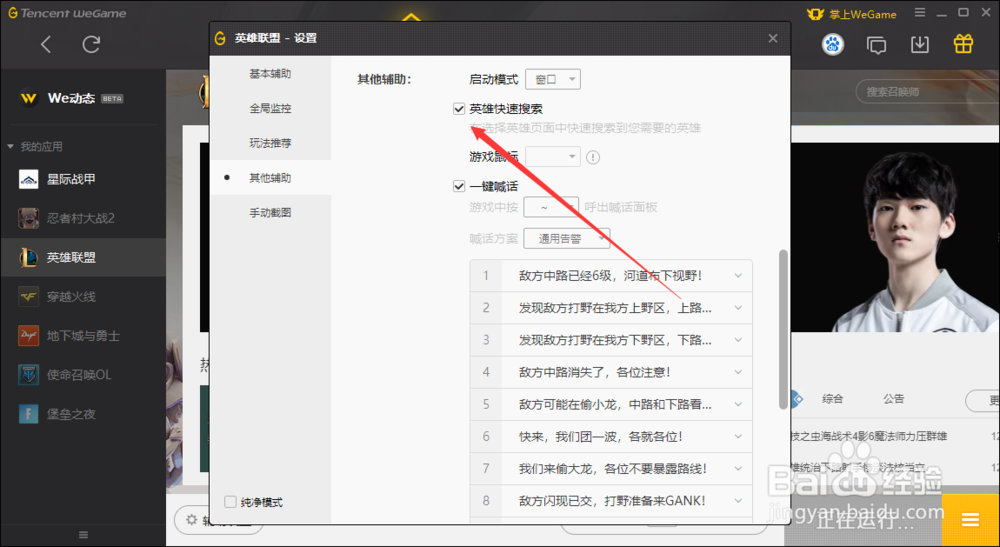Open the download manager icon
Image resolution: width=1000 pixels, height=547 pixels.
pos(920,44)
